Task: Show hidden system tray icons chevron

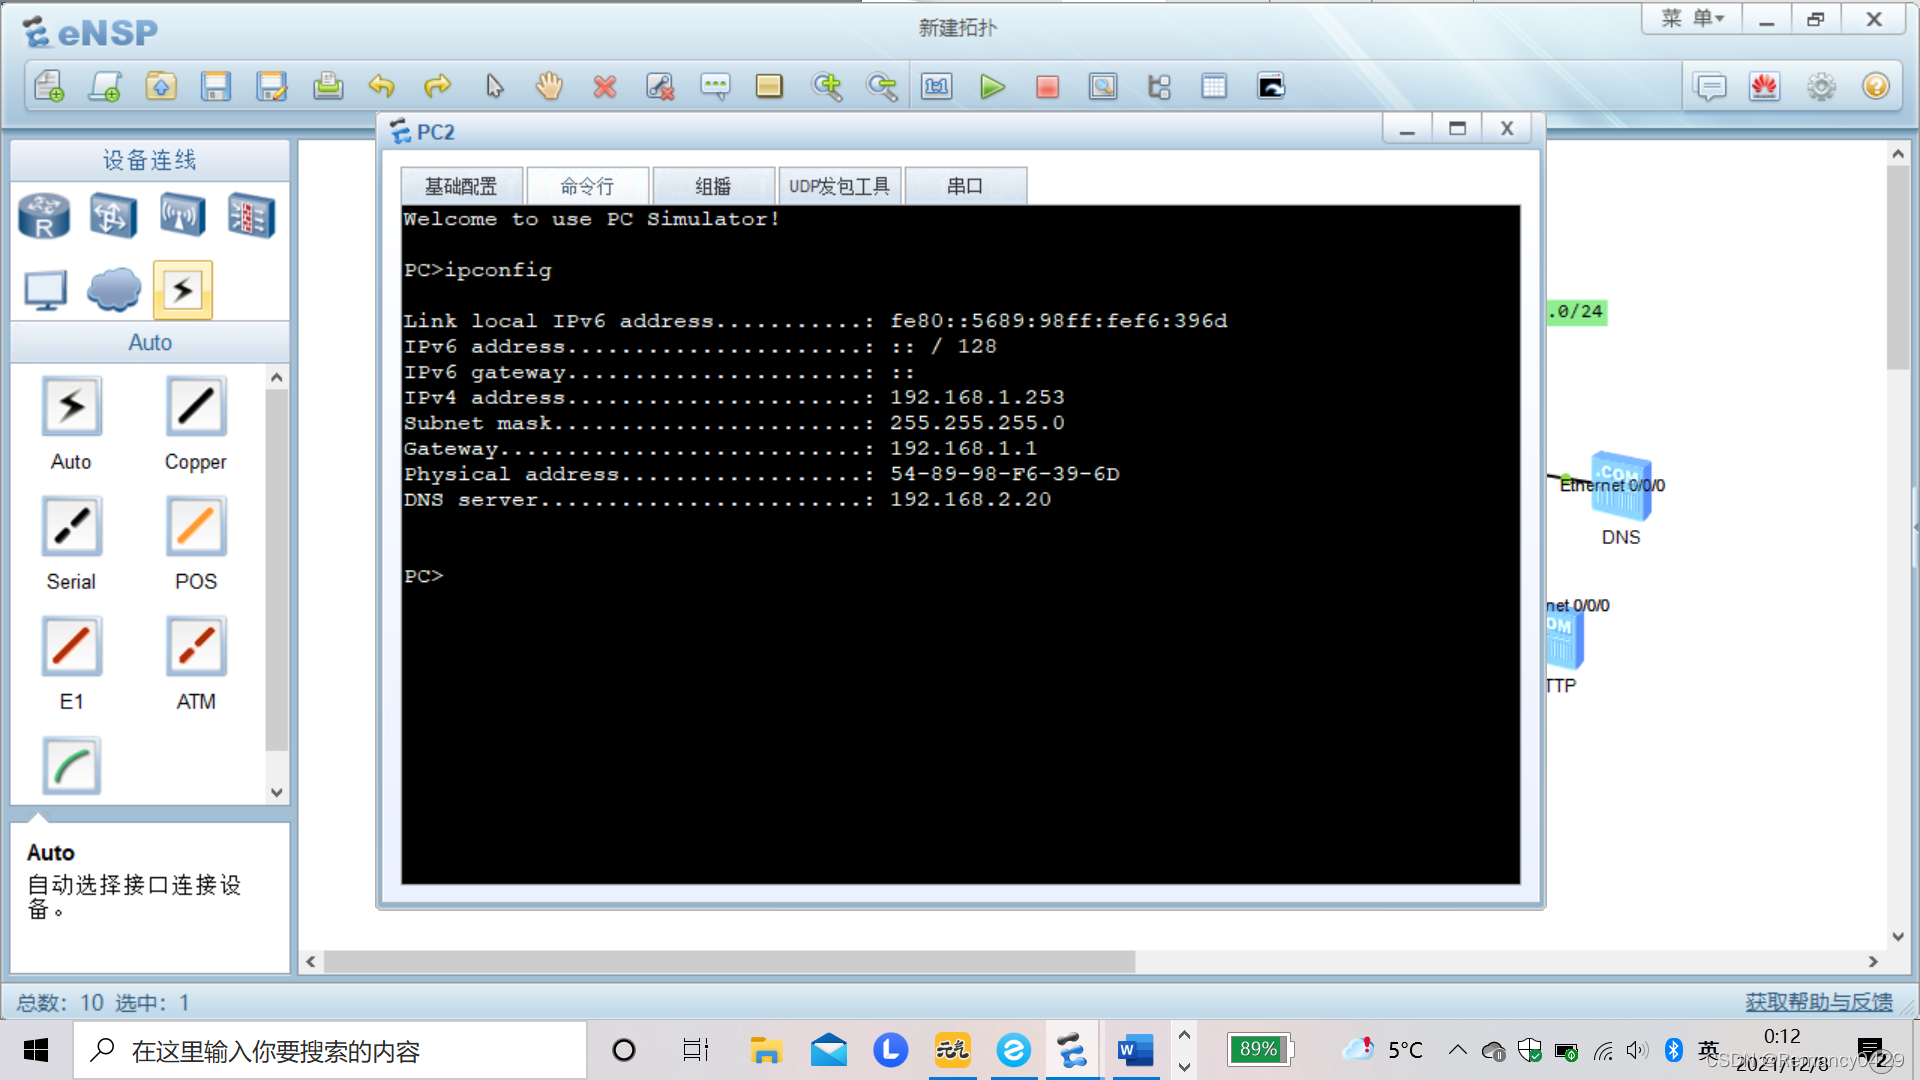Action: [1457, 1050]
